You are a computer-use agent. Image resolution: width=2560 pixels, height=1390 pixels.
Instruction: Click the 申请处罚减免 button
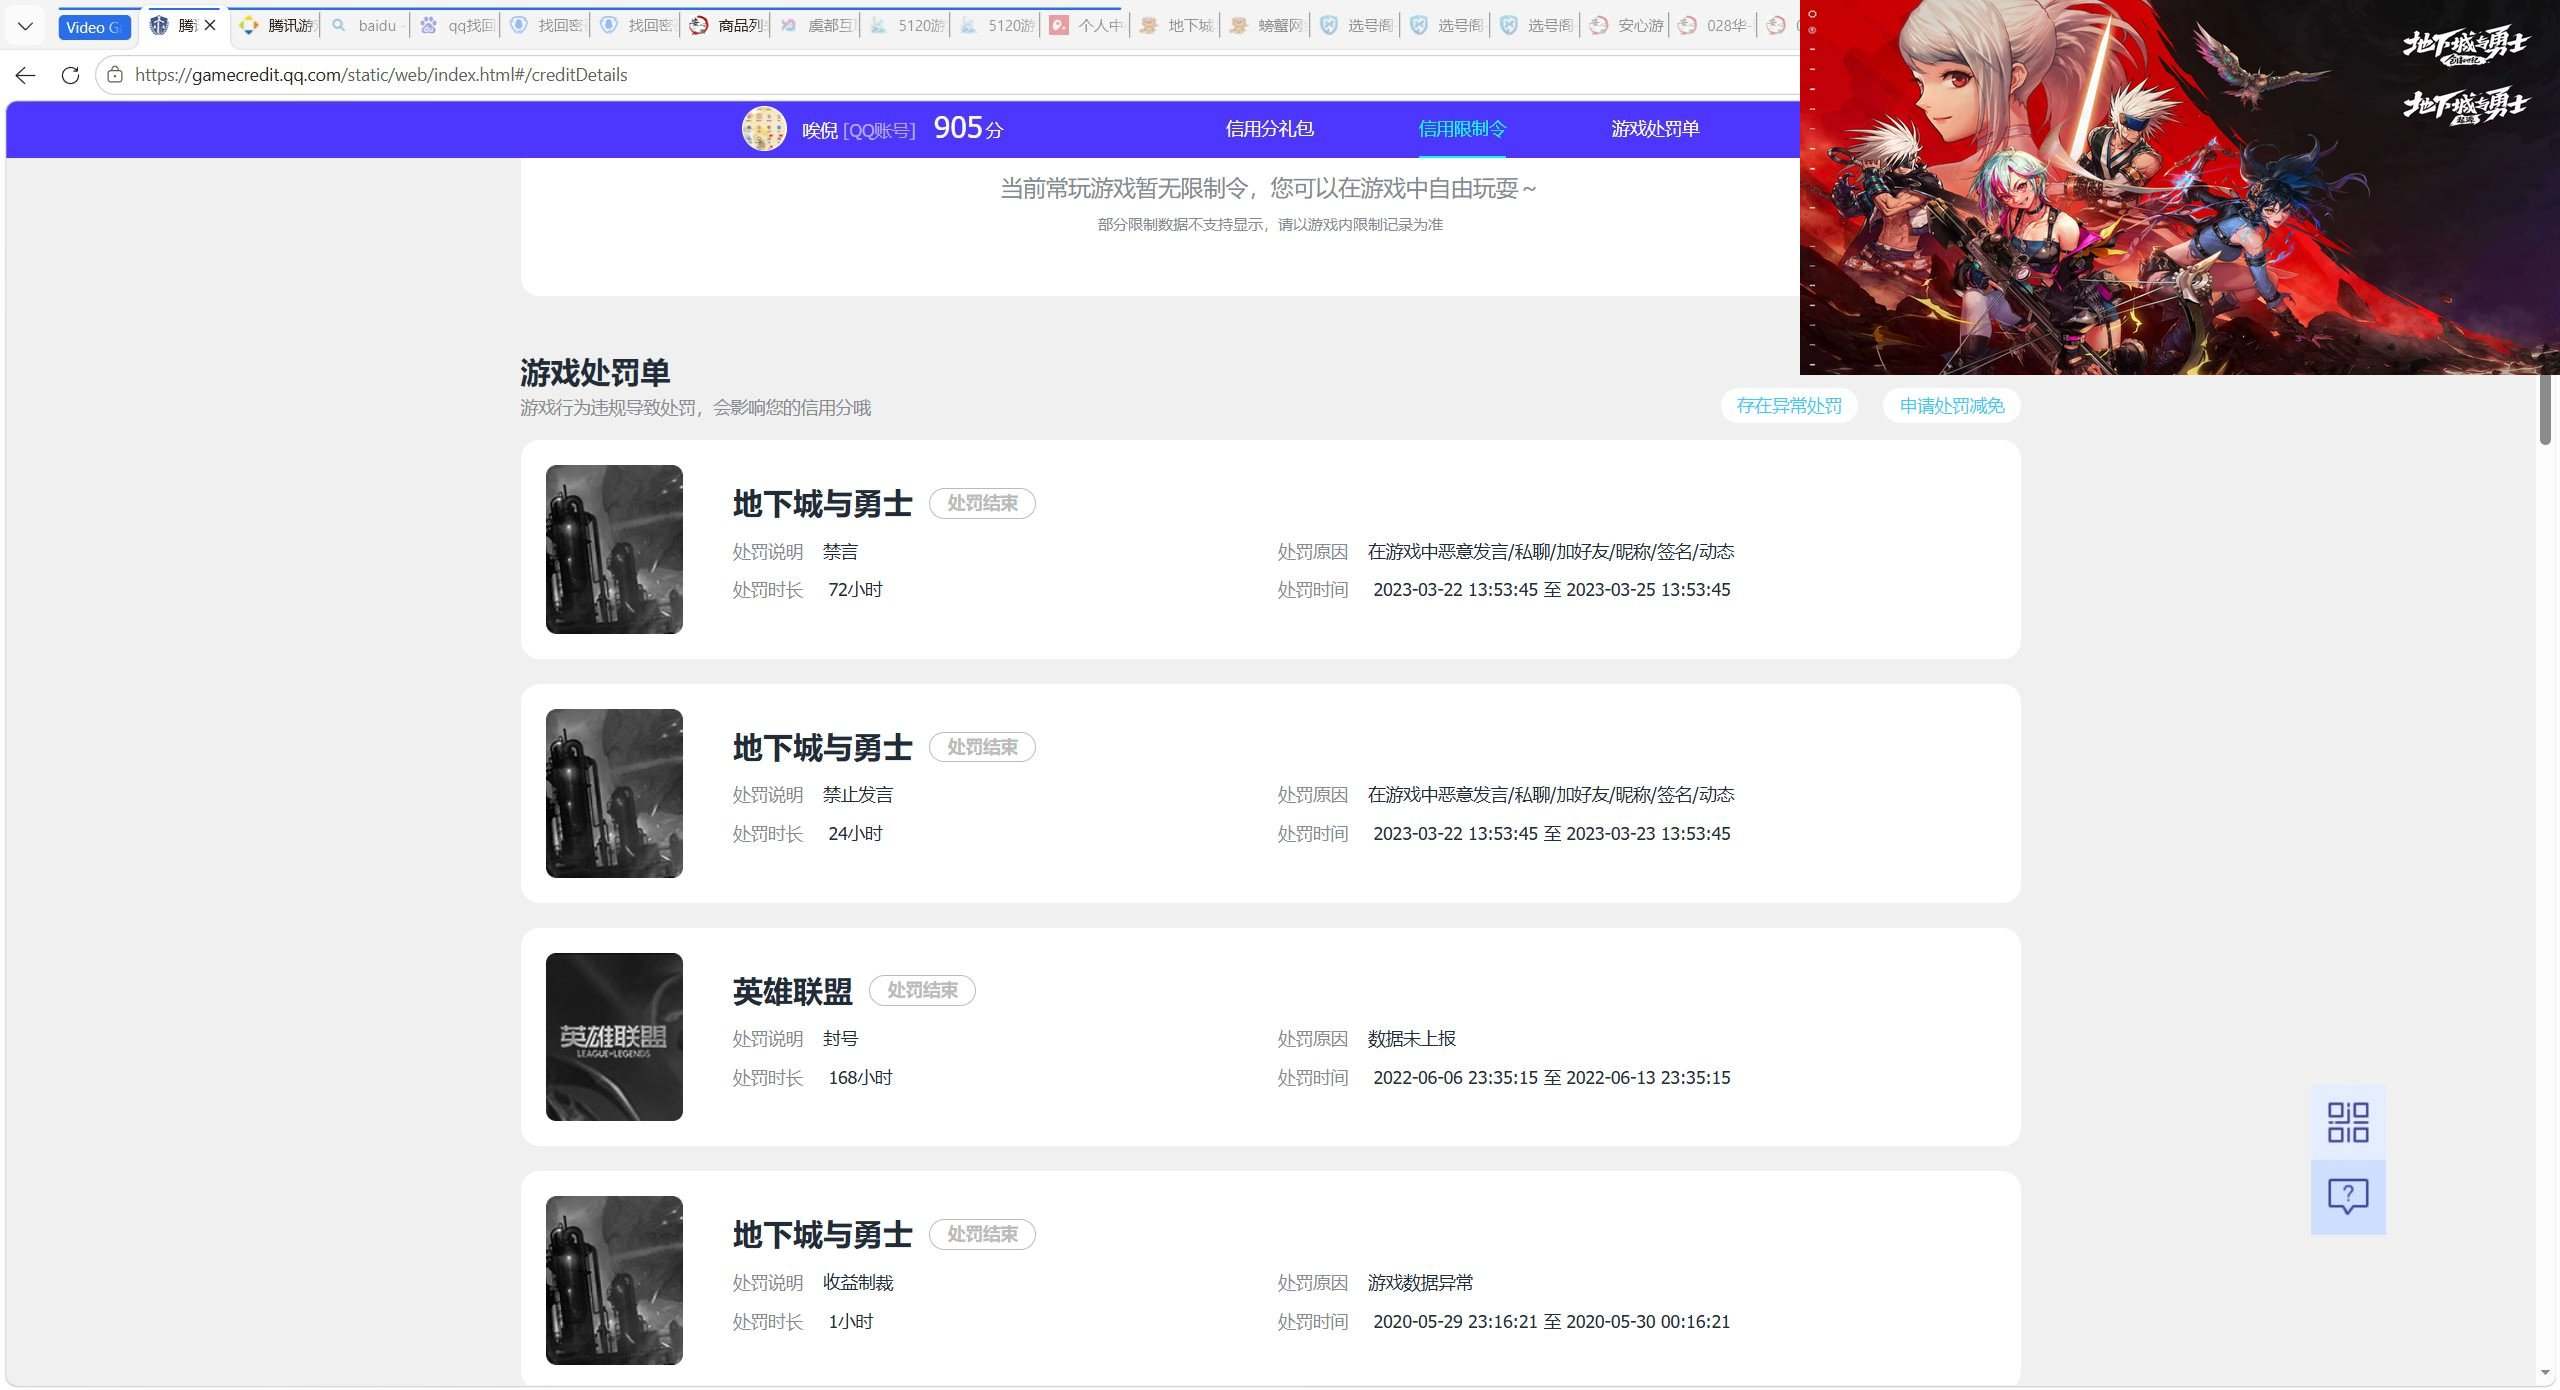[x=1952, y=406]
